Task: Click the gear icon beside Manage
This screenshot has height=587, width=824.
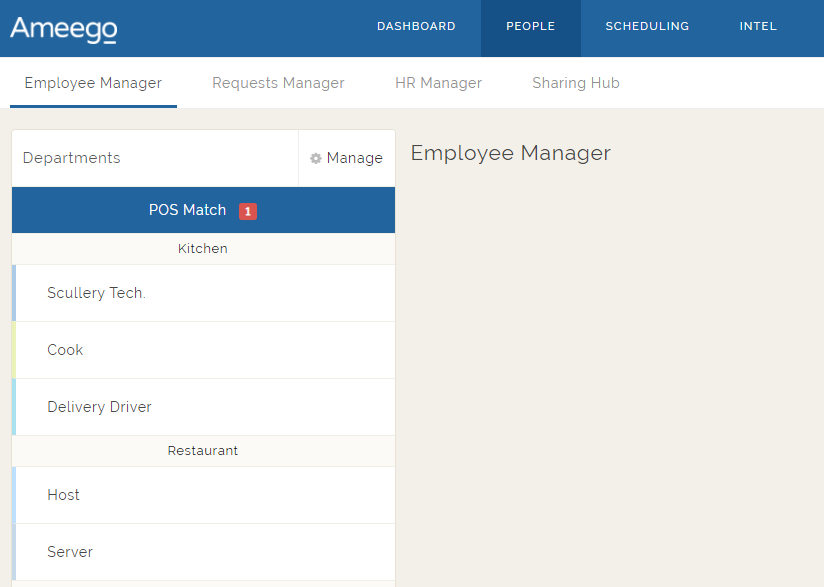Action: pos(316,158)
